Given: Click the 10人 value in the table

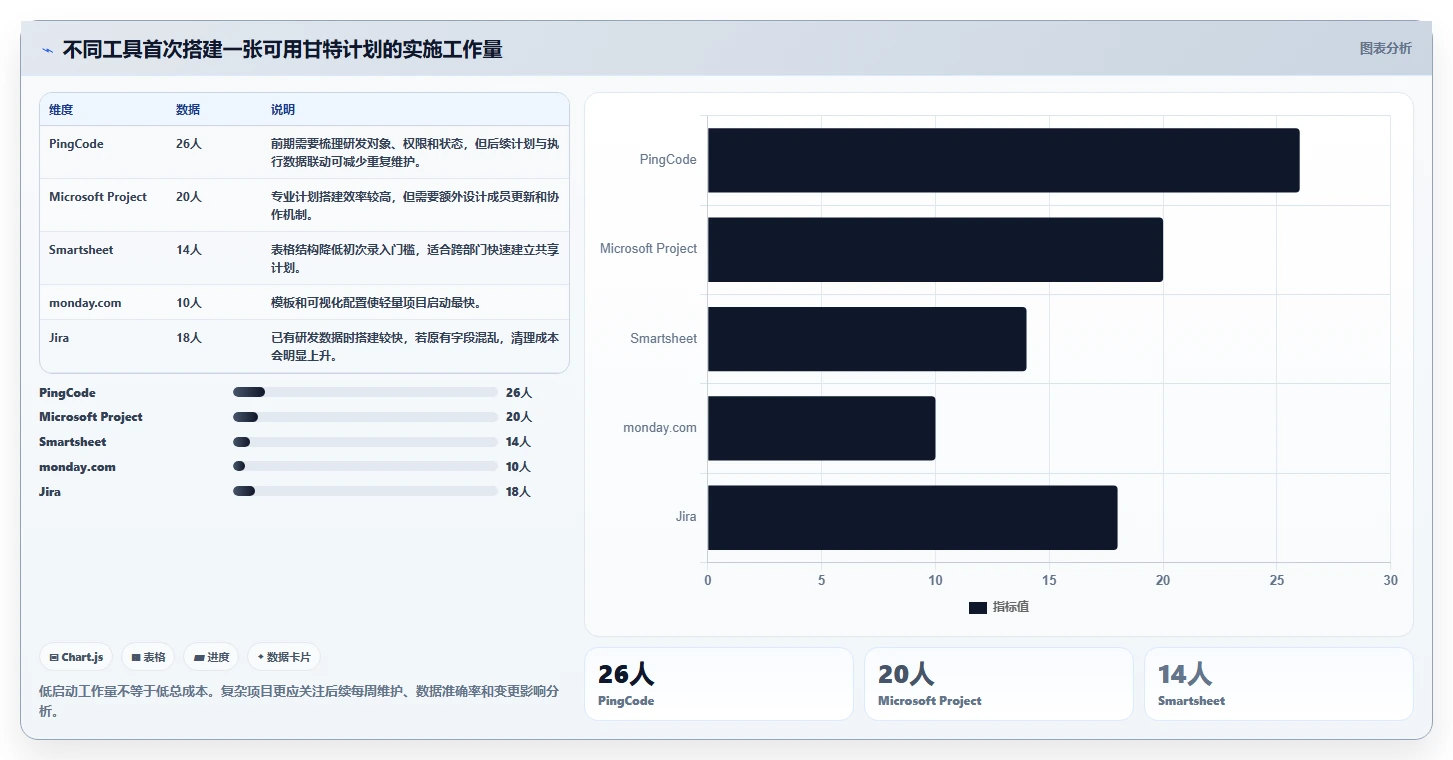Looking at the screenshot, I should point(189,303).
